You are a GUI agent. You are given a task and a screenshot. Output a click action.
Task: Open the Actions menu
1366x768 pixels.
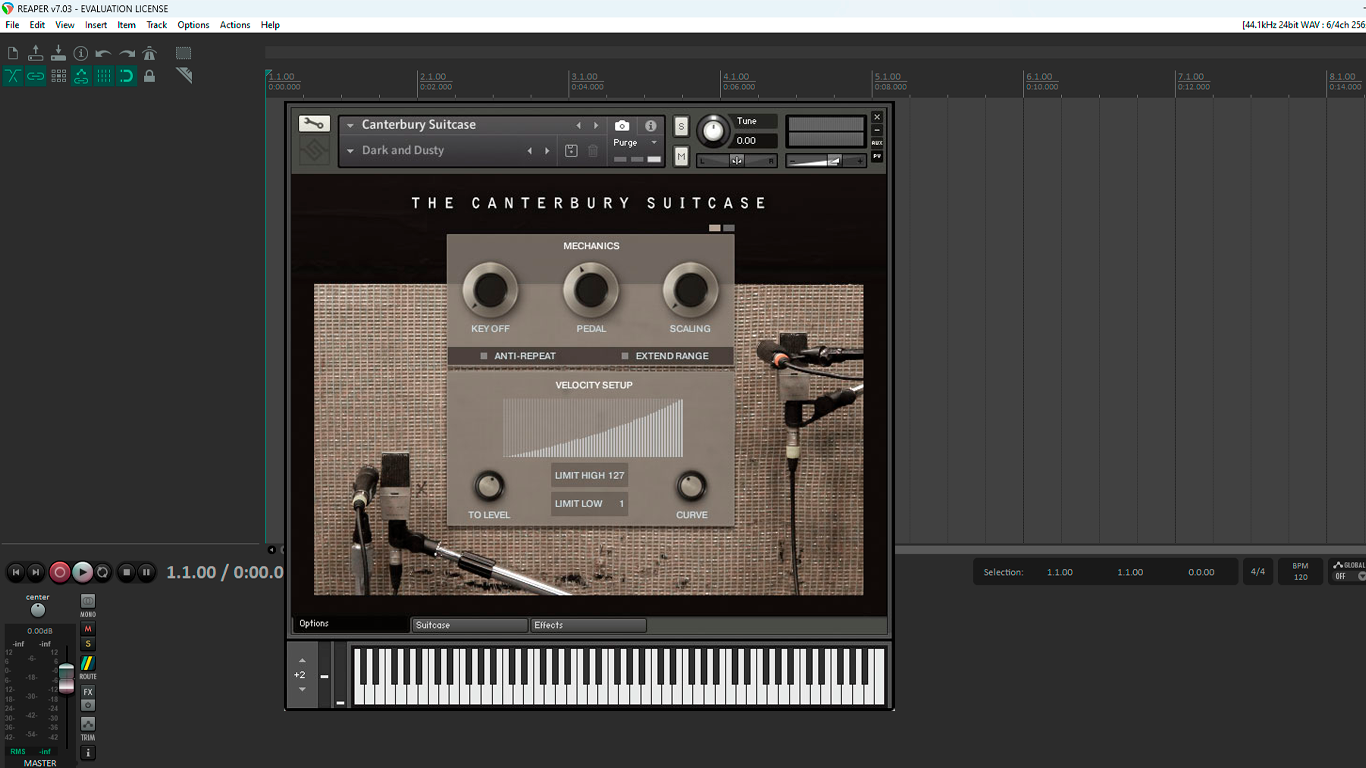[x=235, y=25]
